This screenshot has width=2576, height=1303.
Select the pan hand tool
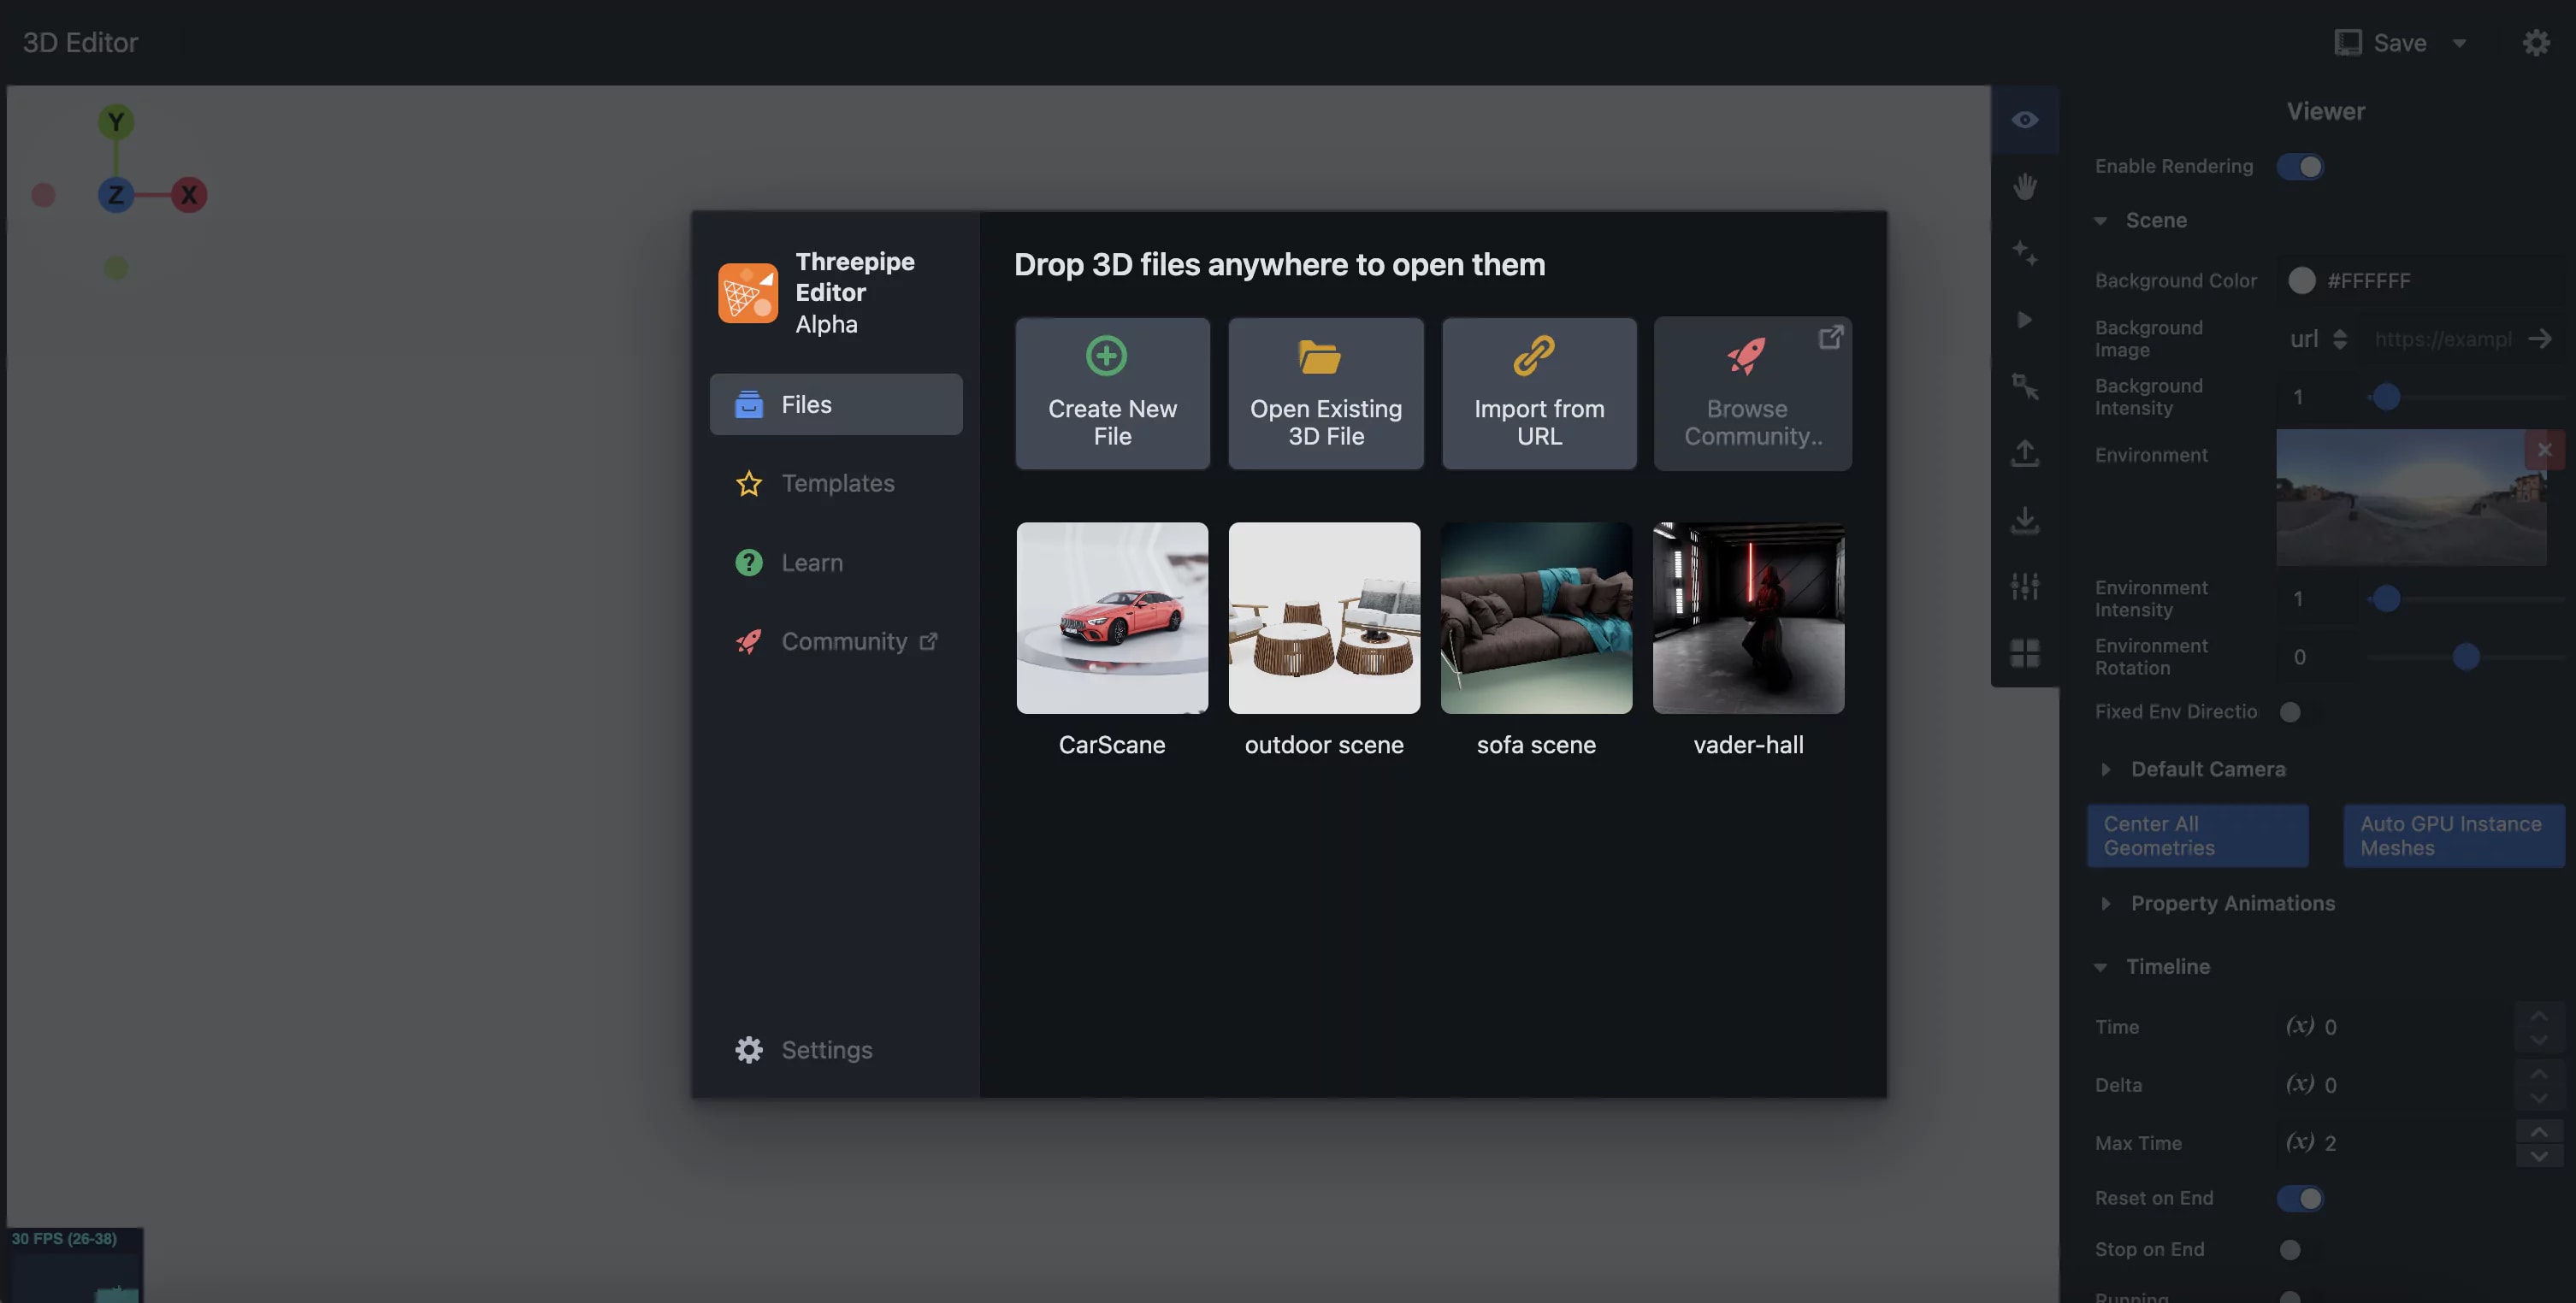(x=2026, y=186)
